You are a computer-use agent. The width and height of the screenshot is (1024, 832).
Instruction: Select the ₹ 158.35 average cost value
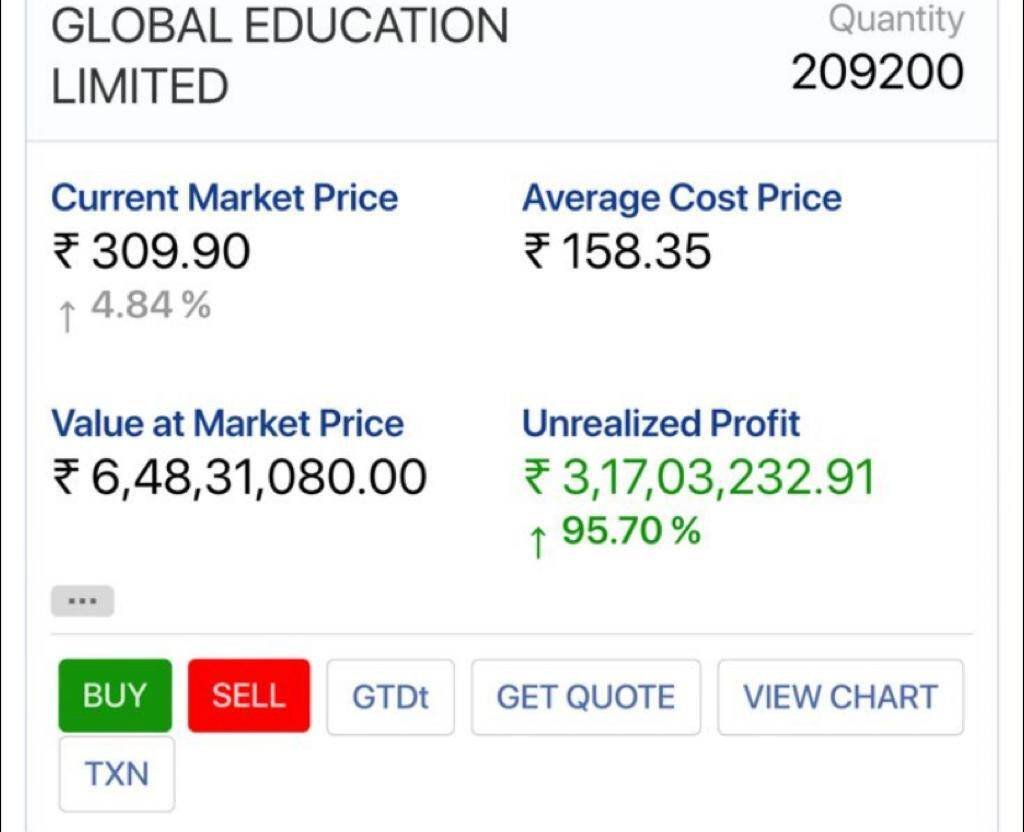(x=617, y=251)
